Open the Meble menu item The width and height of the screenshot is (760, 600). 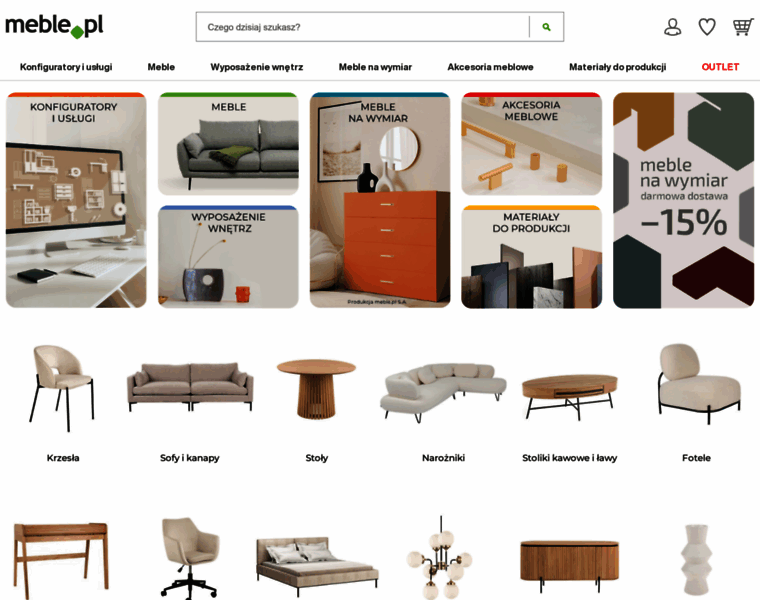tap(161, 67)
